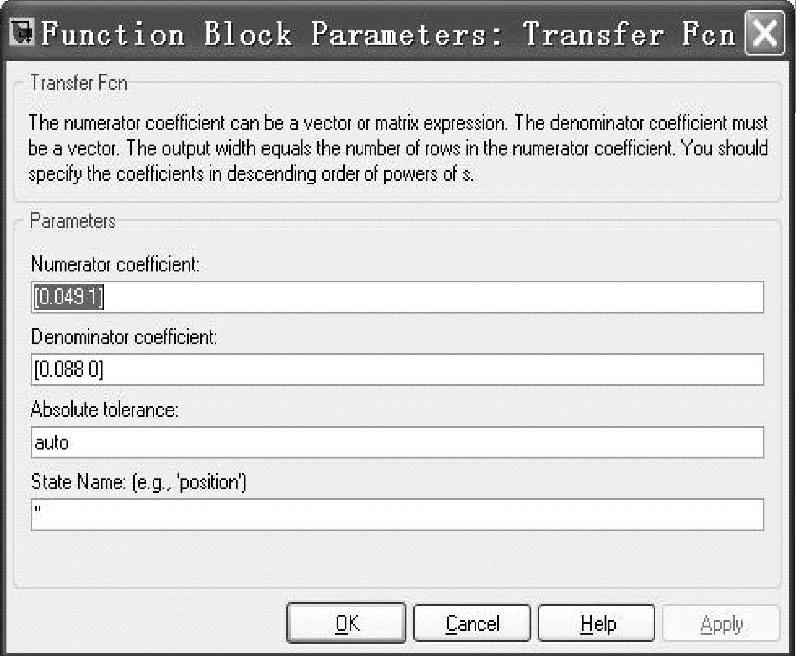Cancel the parameter changes

(472, 624)
